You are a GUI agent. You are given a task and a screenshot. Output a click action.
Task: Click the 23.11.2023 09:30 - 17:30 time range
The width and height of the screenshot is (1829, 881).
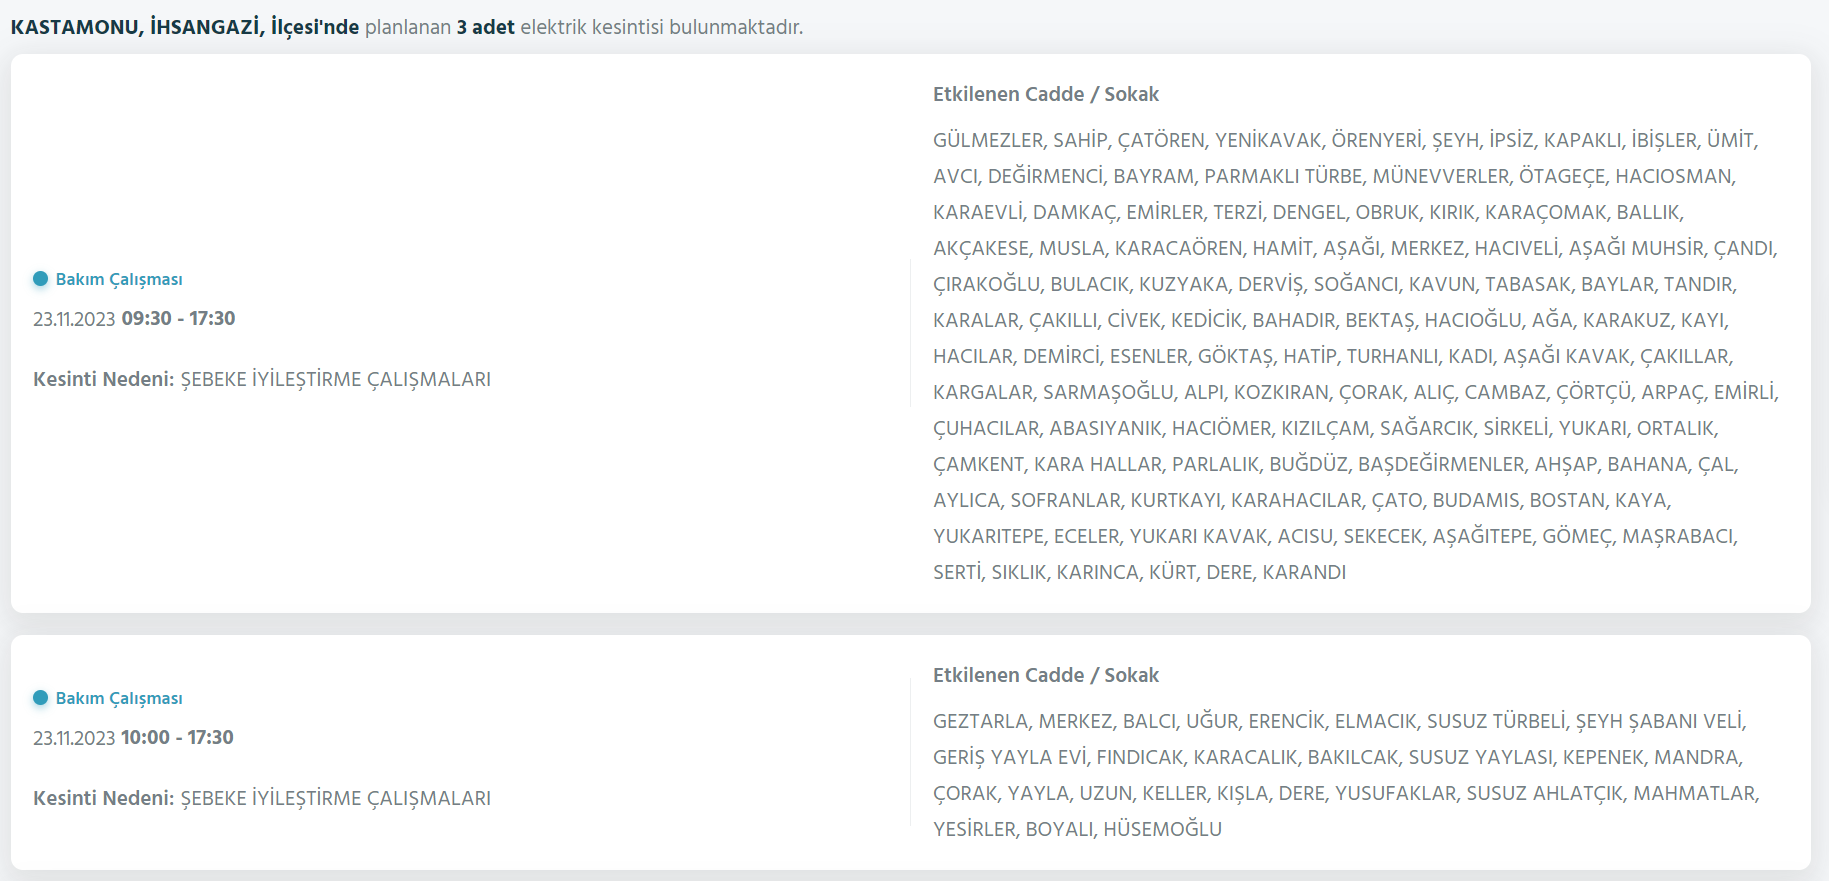(134, 319)
